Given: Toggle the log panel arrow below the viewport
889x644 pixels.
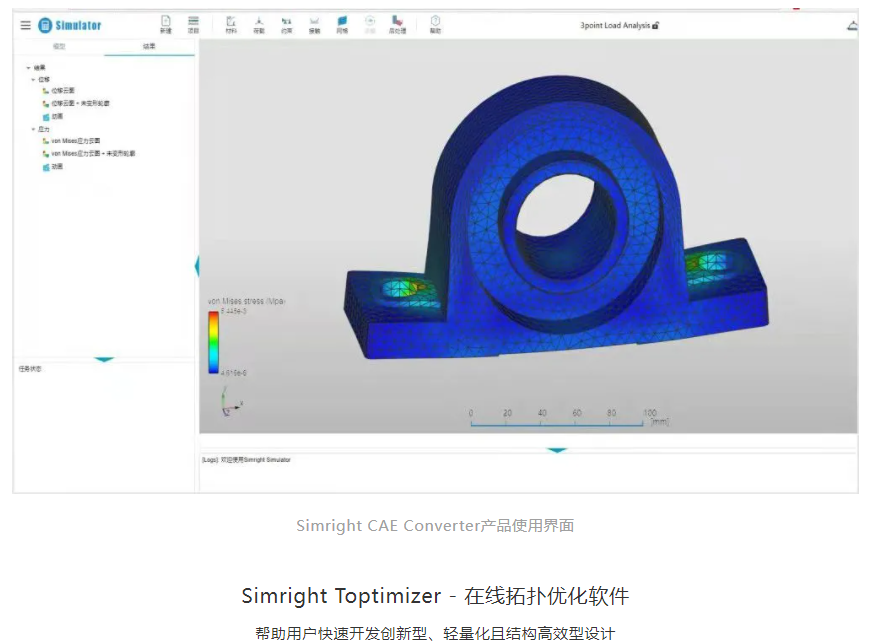Looking at the screenshot, I should pos(557,450).
